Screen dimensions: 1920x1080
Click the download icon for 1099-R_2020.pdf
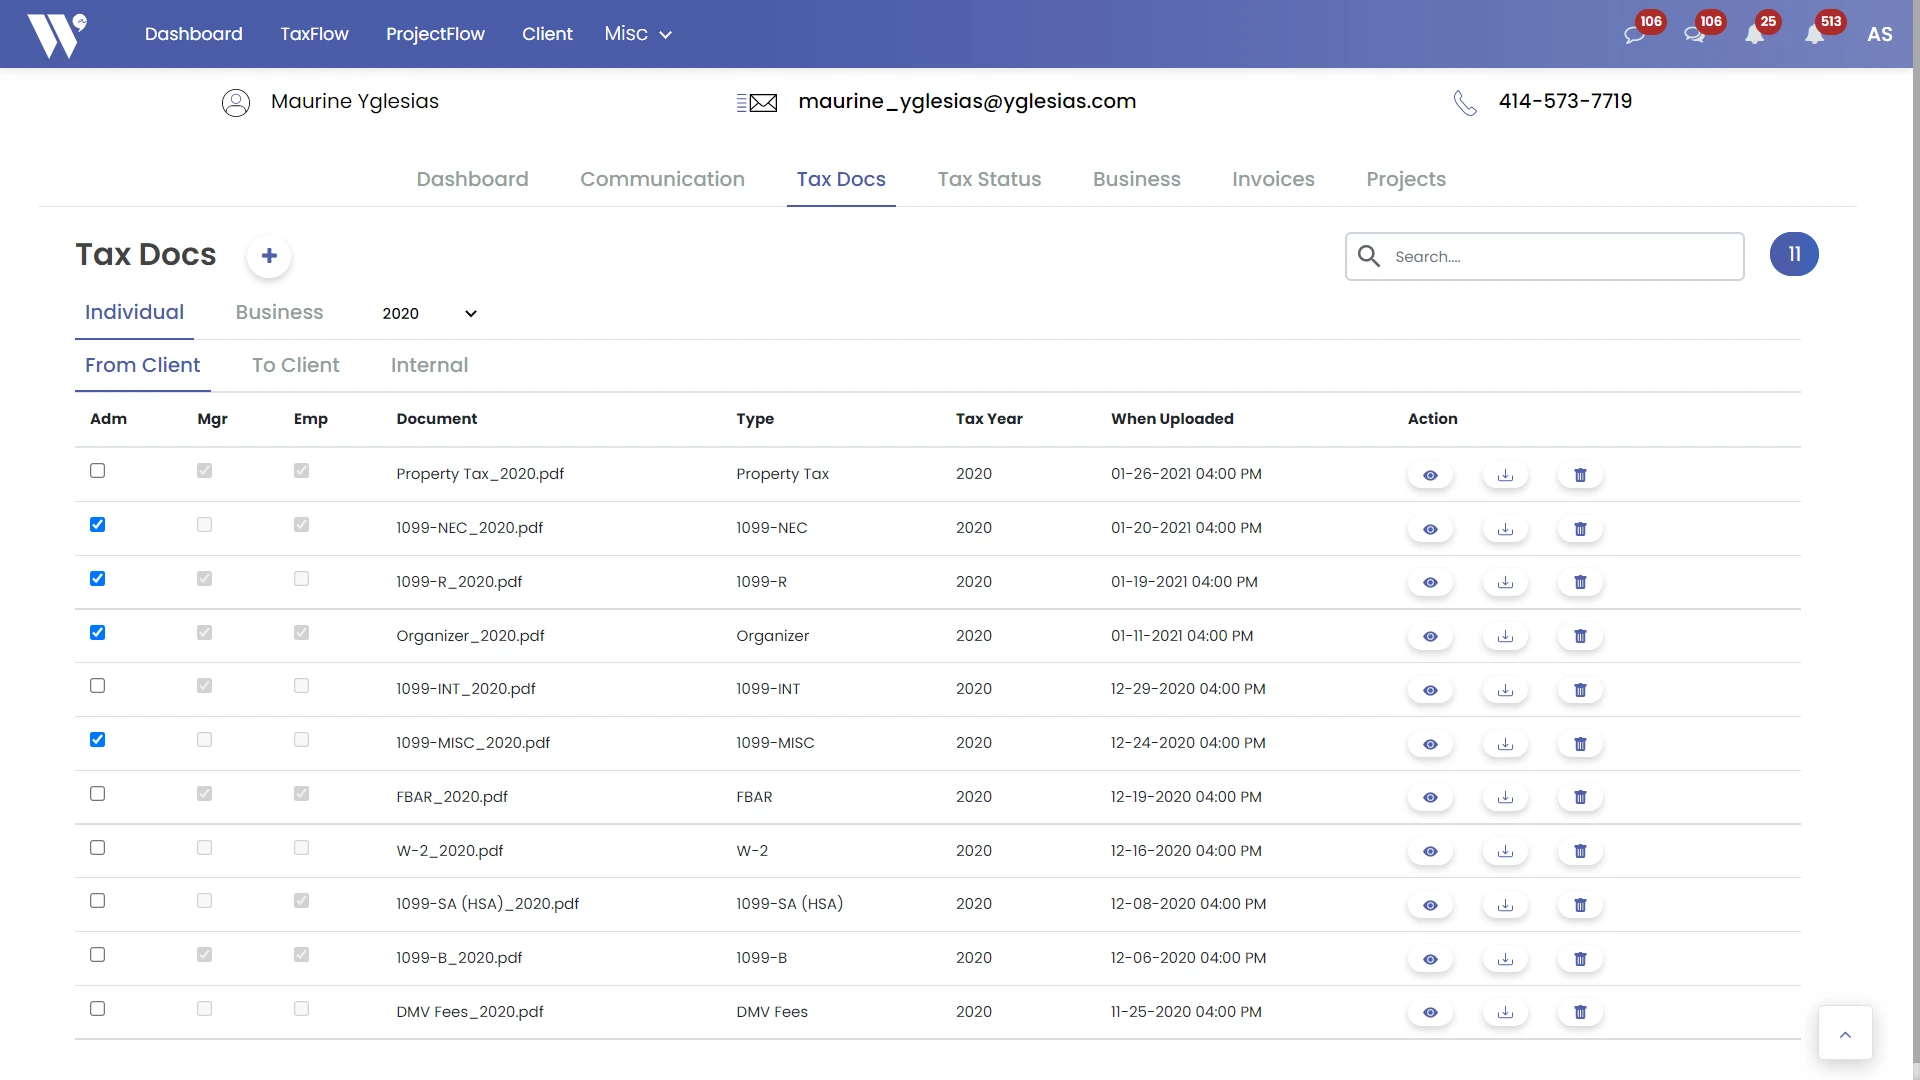coord(1505,582)
